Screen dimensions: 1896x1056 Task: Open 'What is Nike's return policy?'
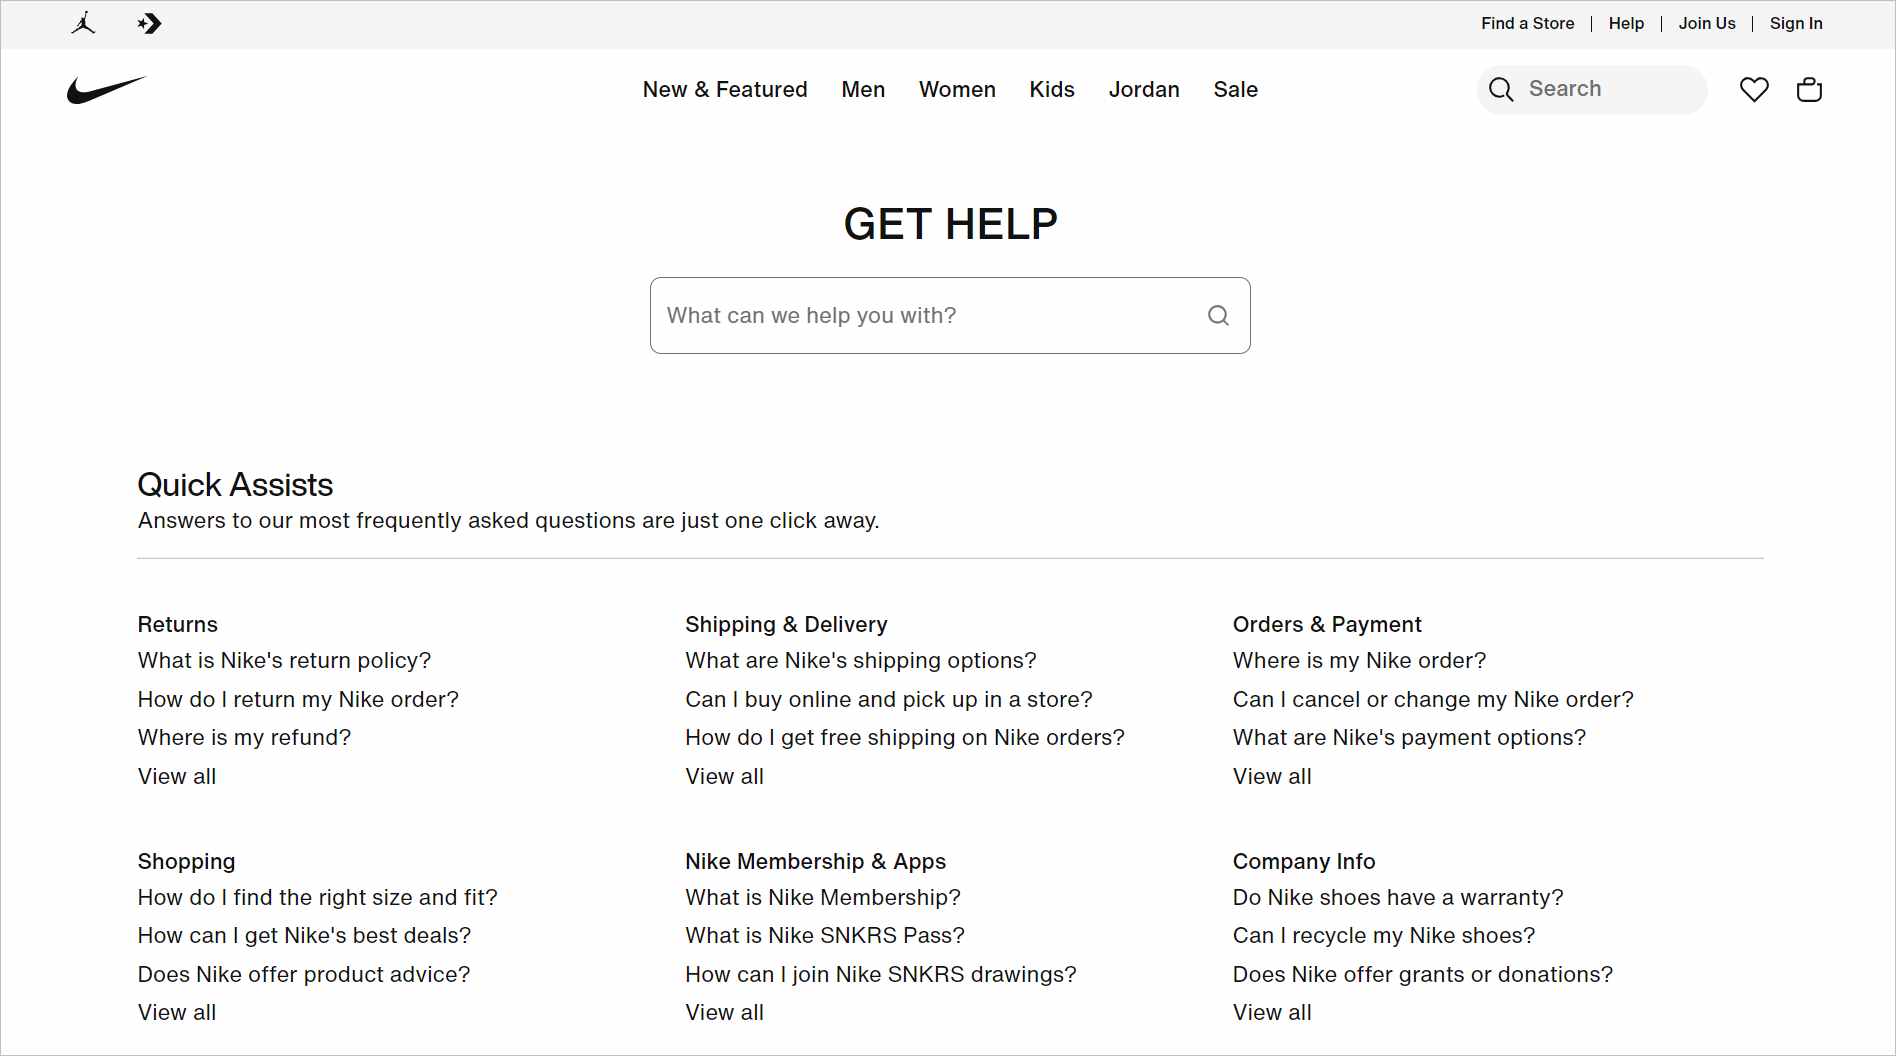pyautogui.click(x=284, y=661)
